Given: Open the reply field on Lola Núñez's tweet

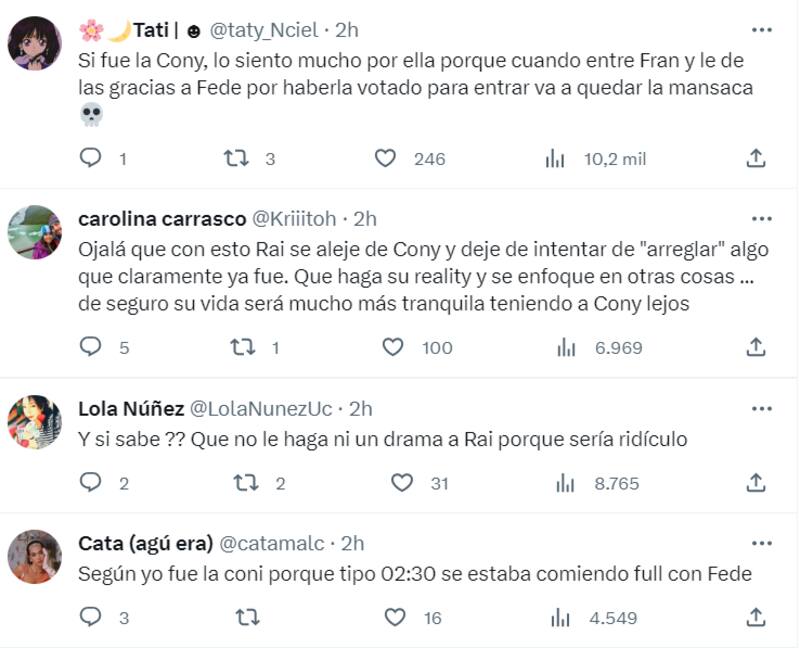Looking at the screenshot, I should click(x=91, y=483).
